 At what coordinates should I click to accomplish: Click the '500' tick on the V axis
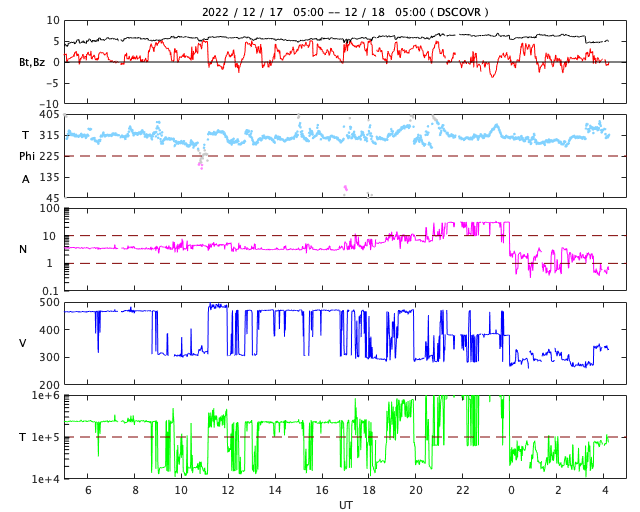point(49,303)
